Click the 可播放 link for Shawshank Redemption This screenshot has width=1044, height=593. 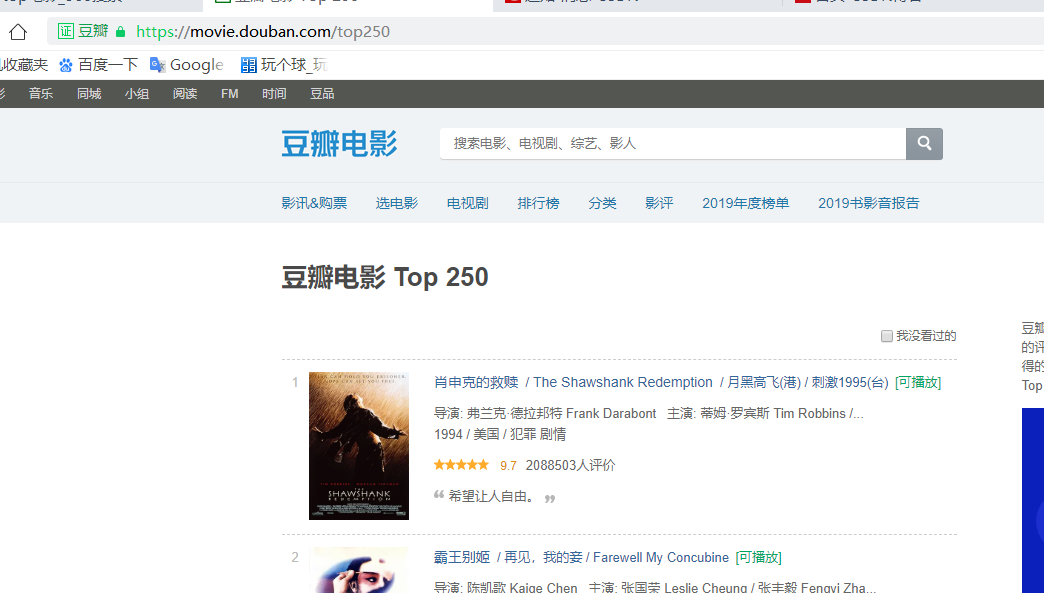click(x=918, y=381)
